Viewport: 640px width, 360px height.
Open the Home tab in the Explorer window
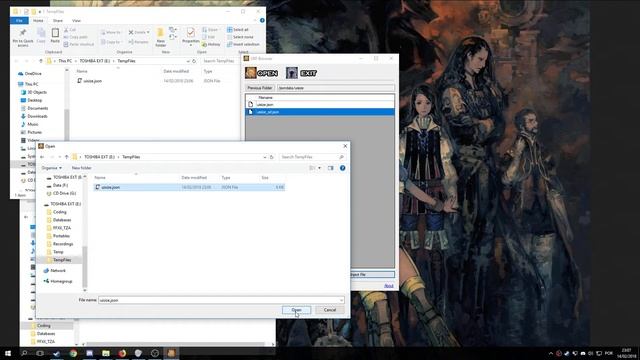pos(38,20)
